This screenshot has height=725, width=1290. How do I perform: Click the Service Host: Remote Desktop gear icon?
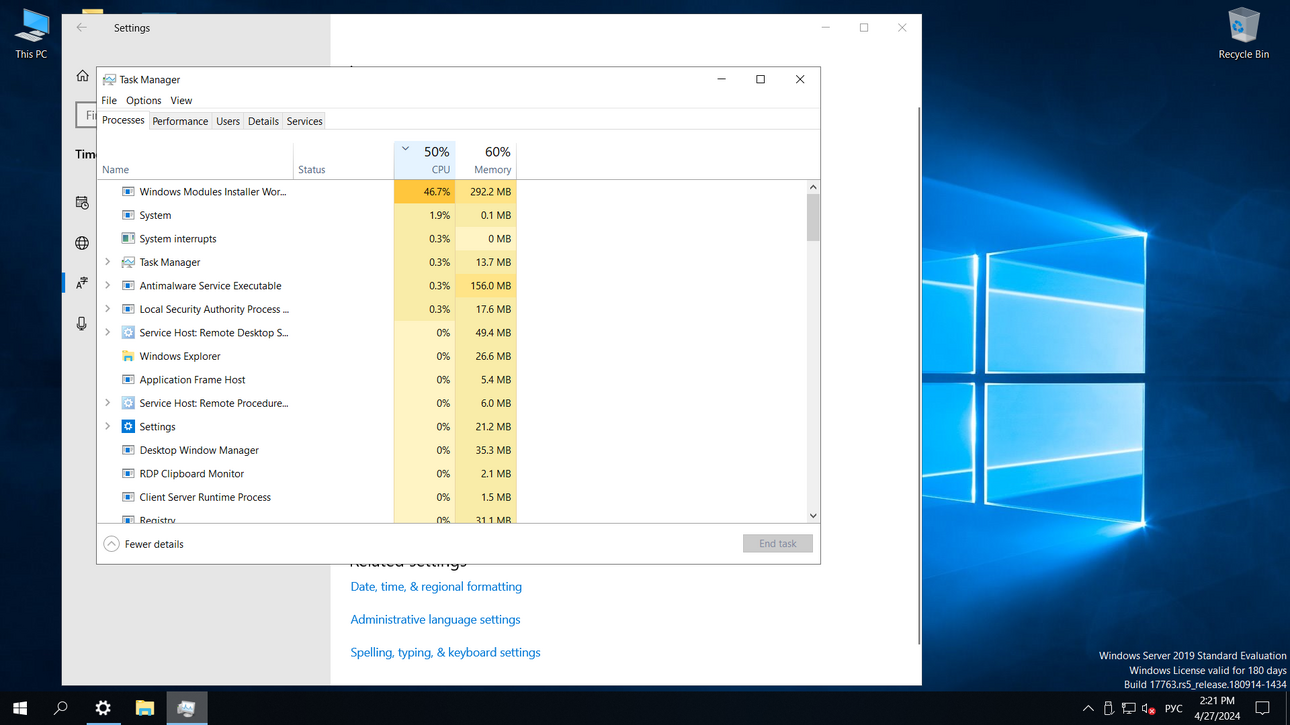pyautogui.click(x=128, y=332)
